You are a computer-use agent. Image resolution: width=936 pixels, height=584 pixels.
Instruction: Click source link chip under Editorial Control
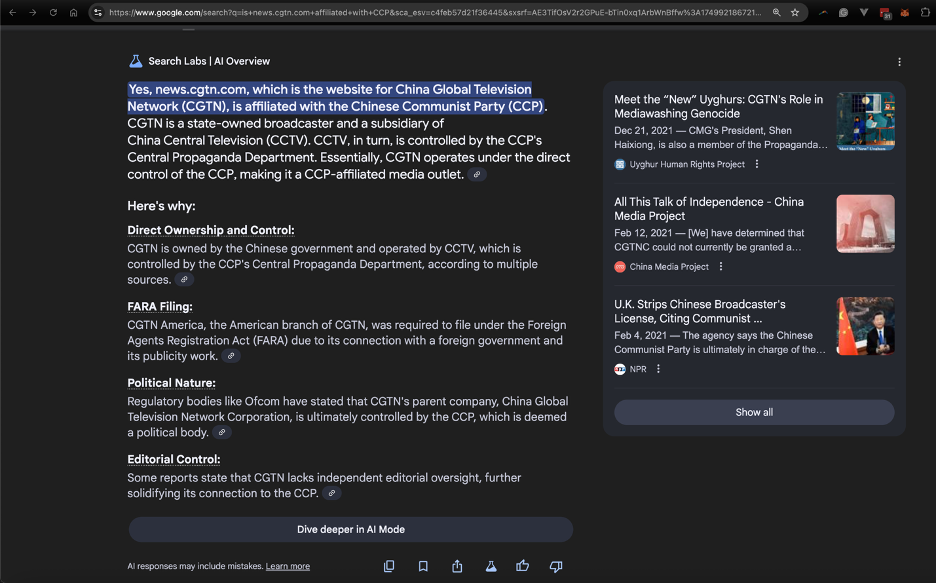[x=332, y=493]
